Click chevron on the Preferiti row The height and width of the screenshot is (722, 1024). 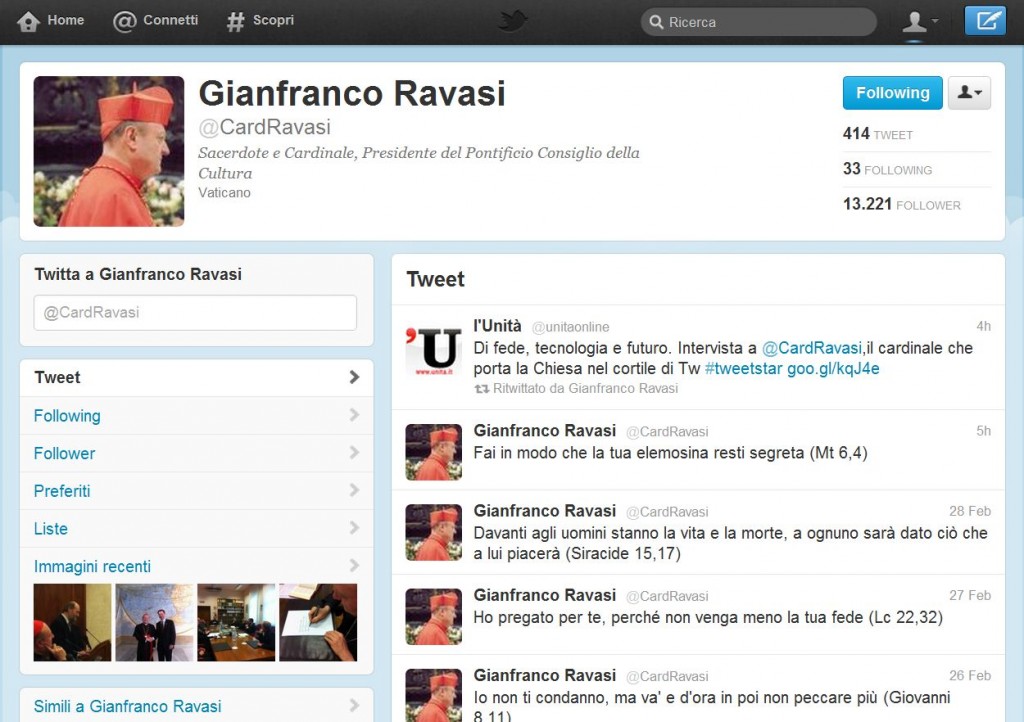pos(354,490)
